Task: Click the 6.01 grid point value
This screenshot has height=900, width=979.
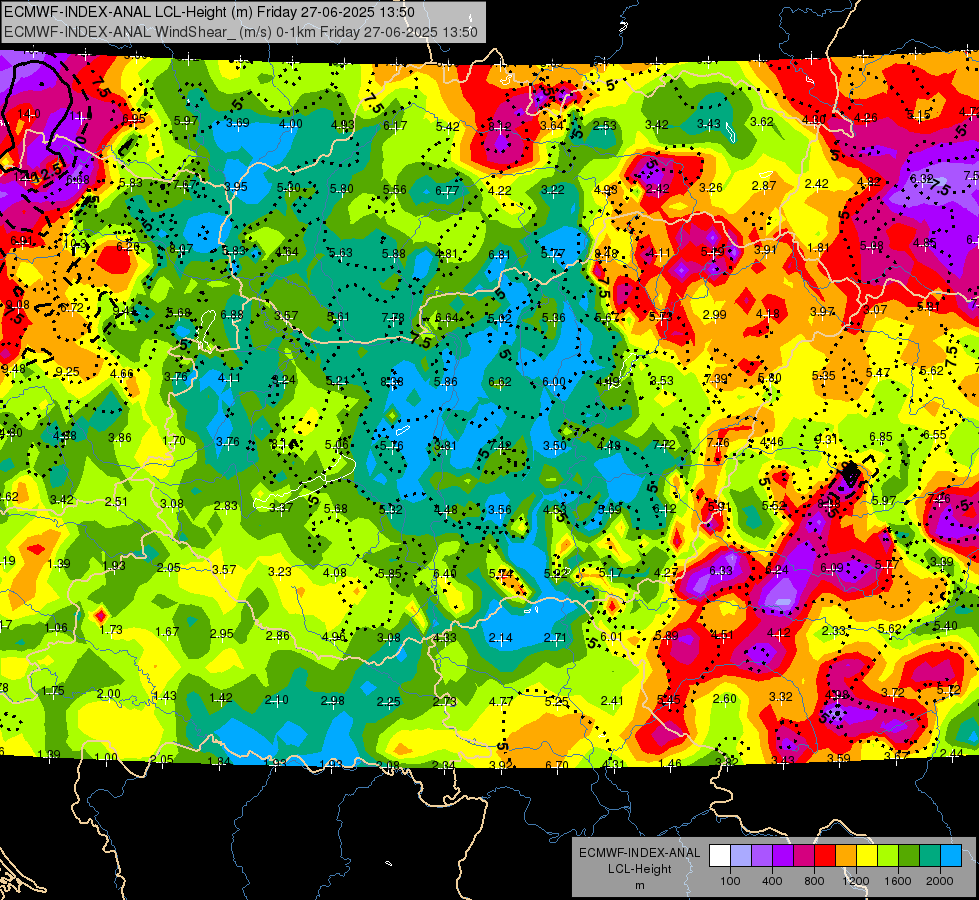Action: (x=611, y=636)
